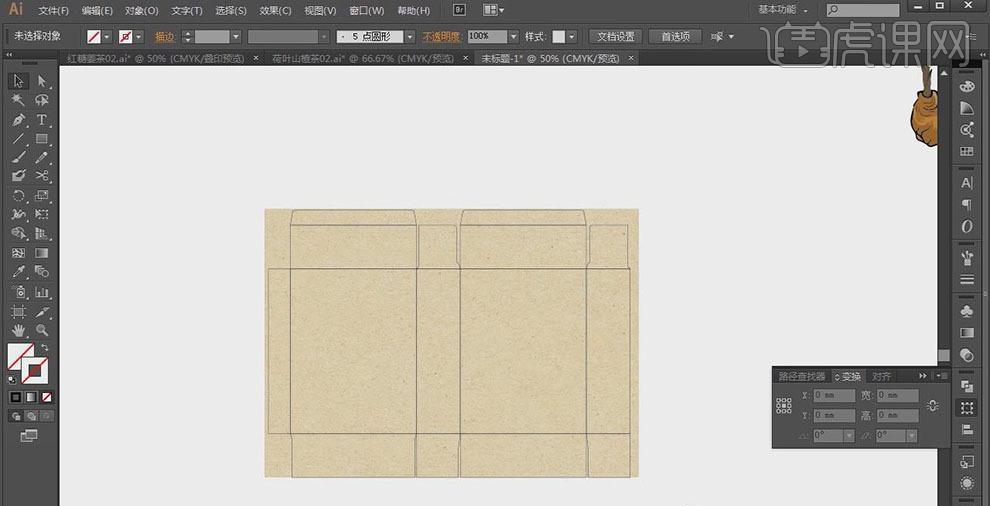Toggle constrain width and height proportions
This screenshot has height=506, width=990.
click(934, 406)
